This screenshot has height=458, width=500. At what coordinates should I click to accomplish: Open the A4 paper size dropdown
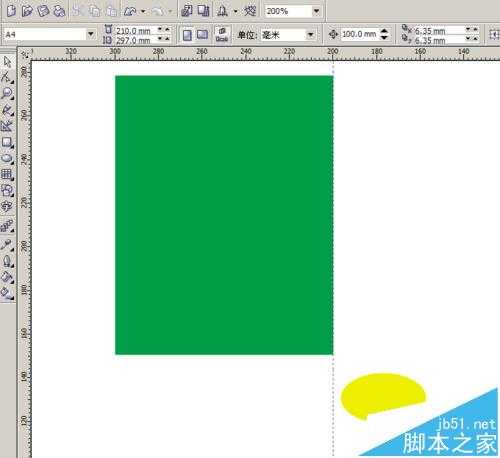[90, 34]
